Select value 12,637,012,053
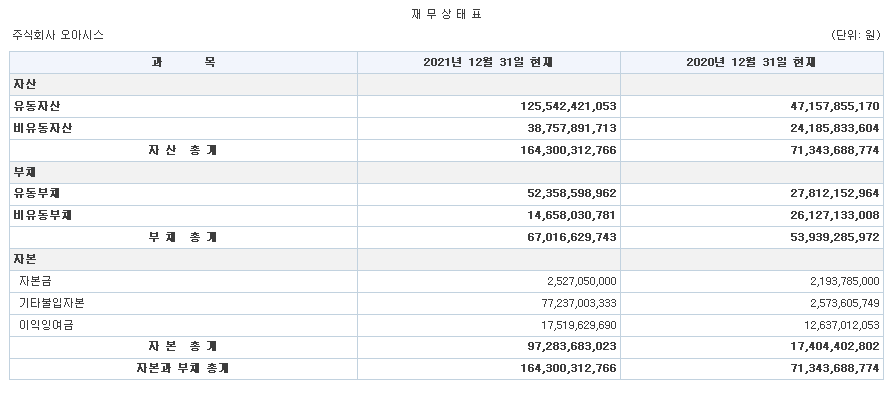The height and width of the screenshot is (402, 892). [841, 326]
